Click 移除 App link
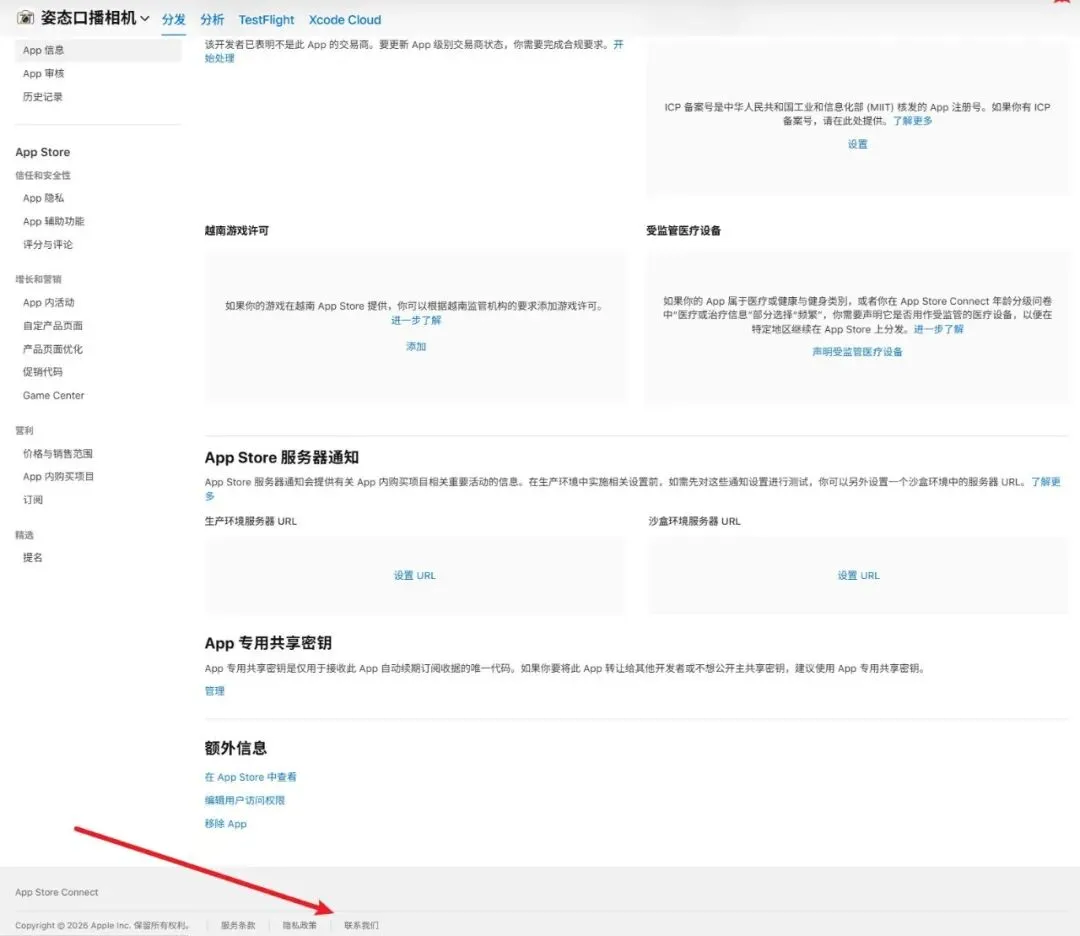This screenshot has height=936, width=1080. point(225,824)
